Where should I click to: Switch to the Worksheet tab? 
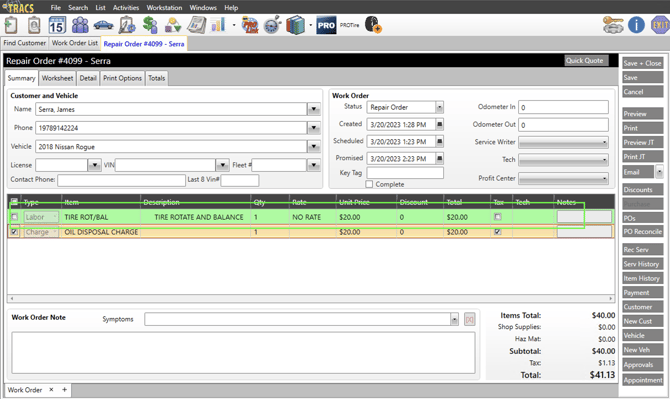(x=57, y=78)
